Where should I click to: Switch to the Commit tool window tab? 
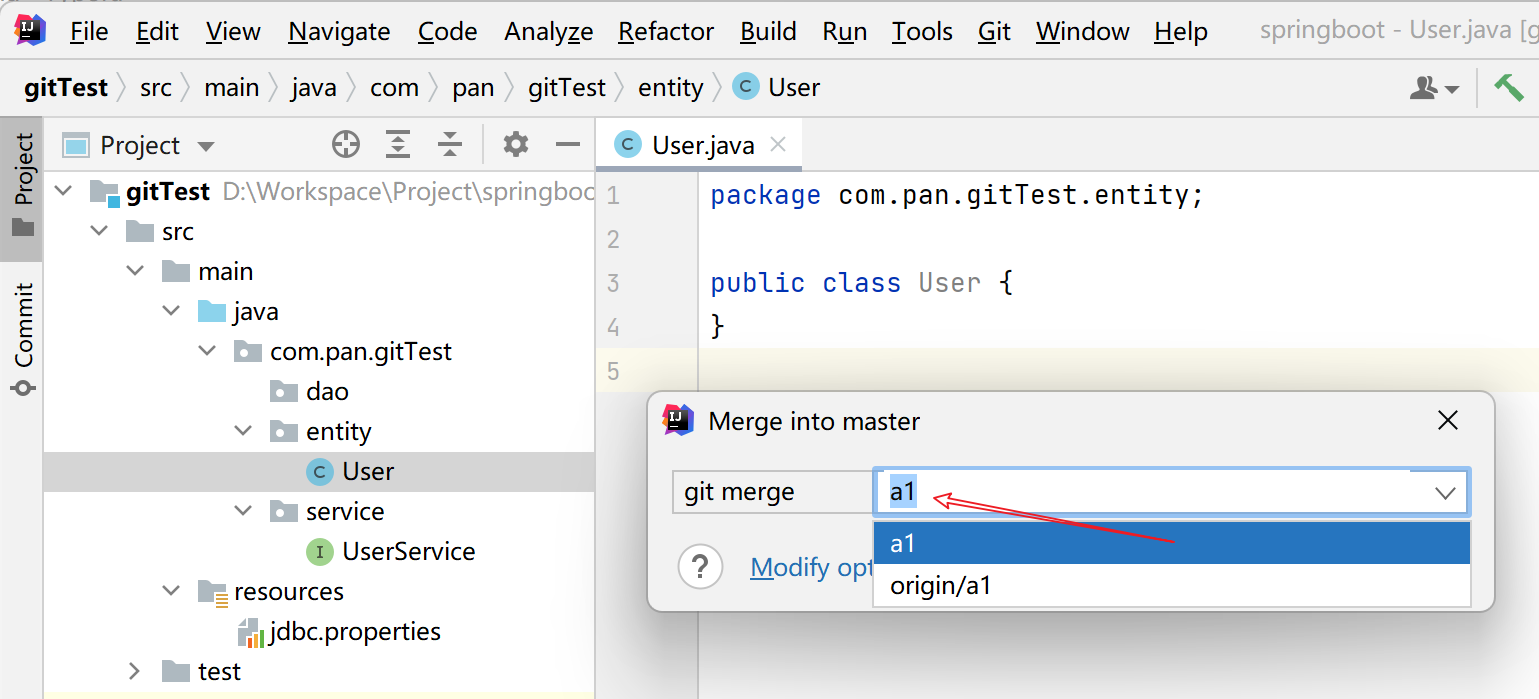[x=22, y=338]
